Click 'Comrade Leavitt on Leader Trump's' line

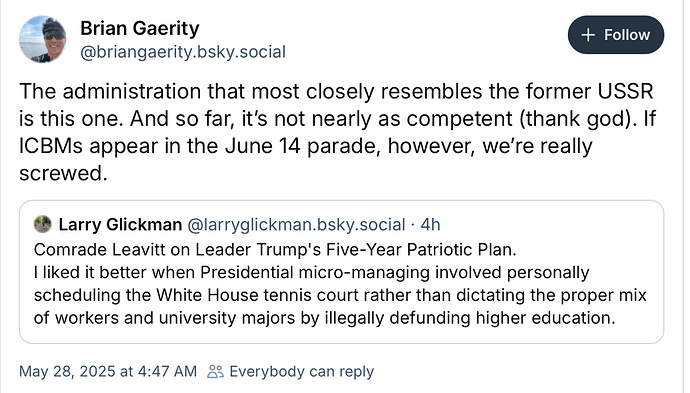coord(275,250)
